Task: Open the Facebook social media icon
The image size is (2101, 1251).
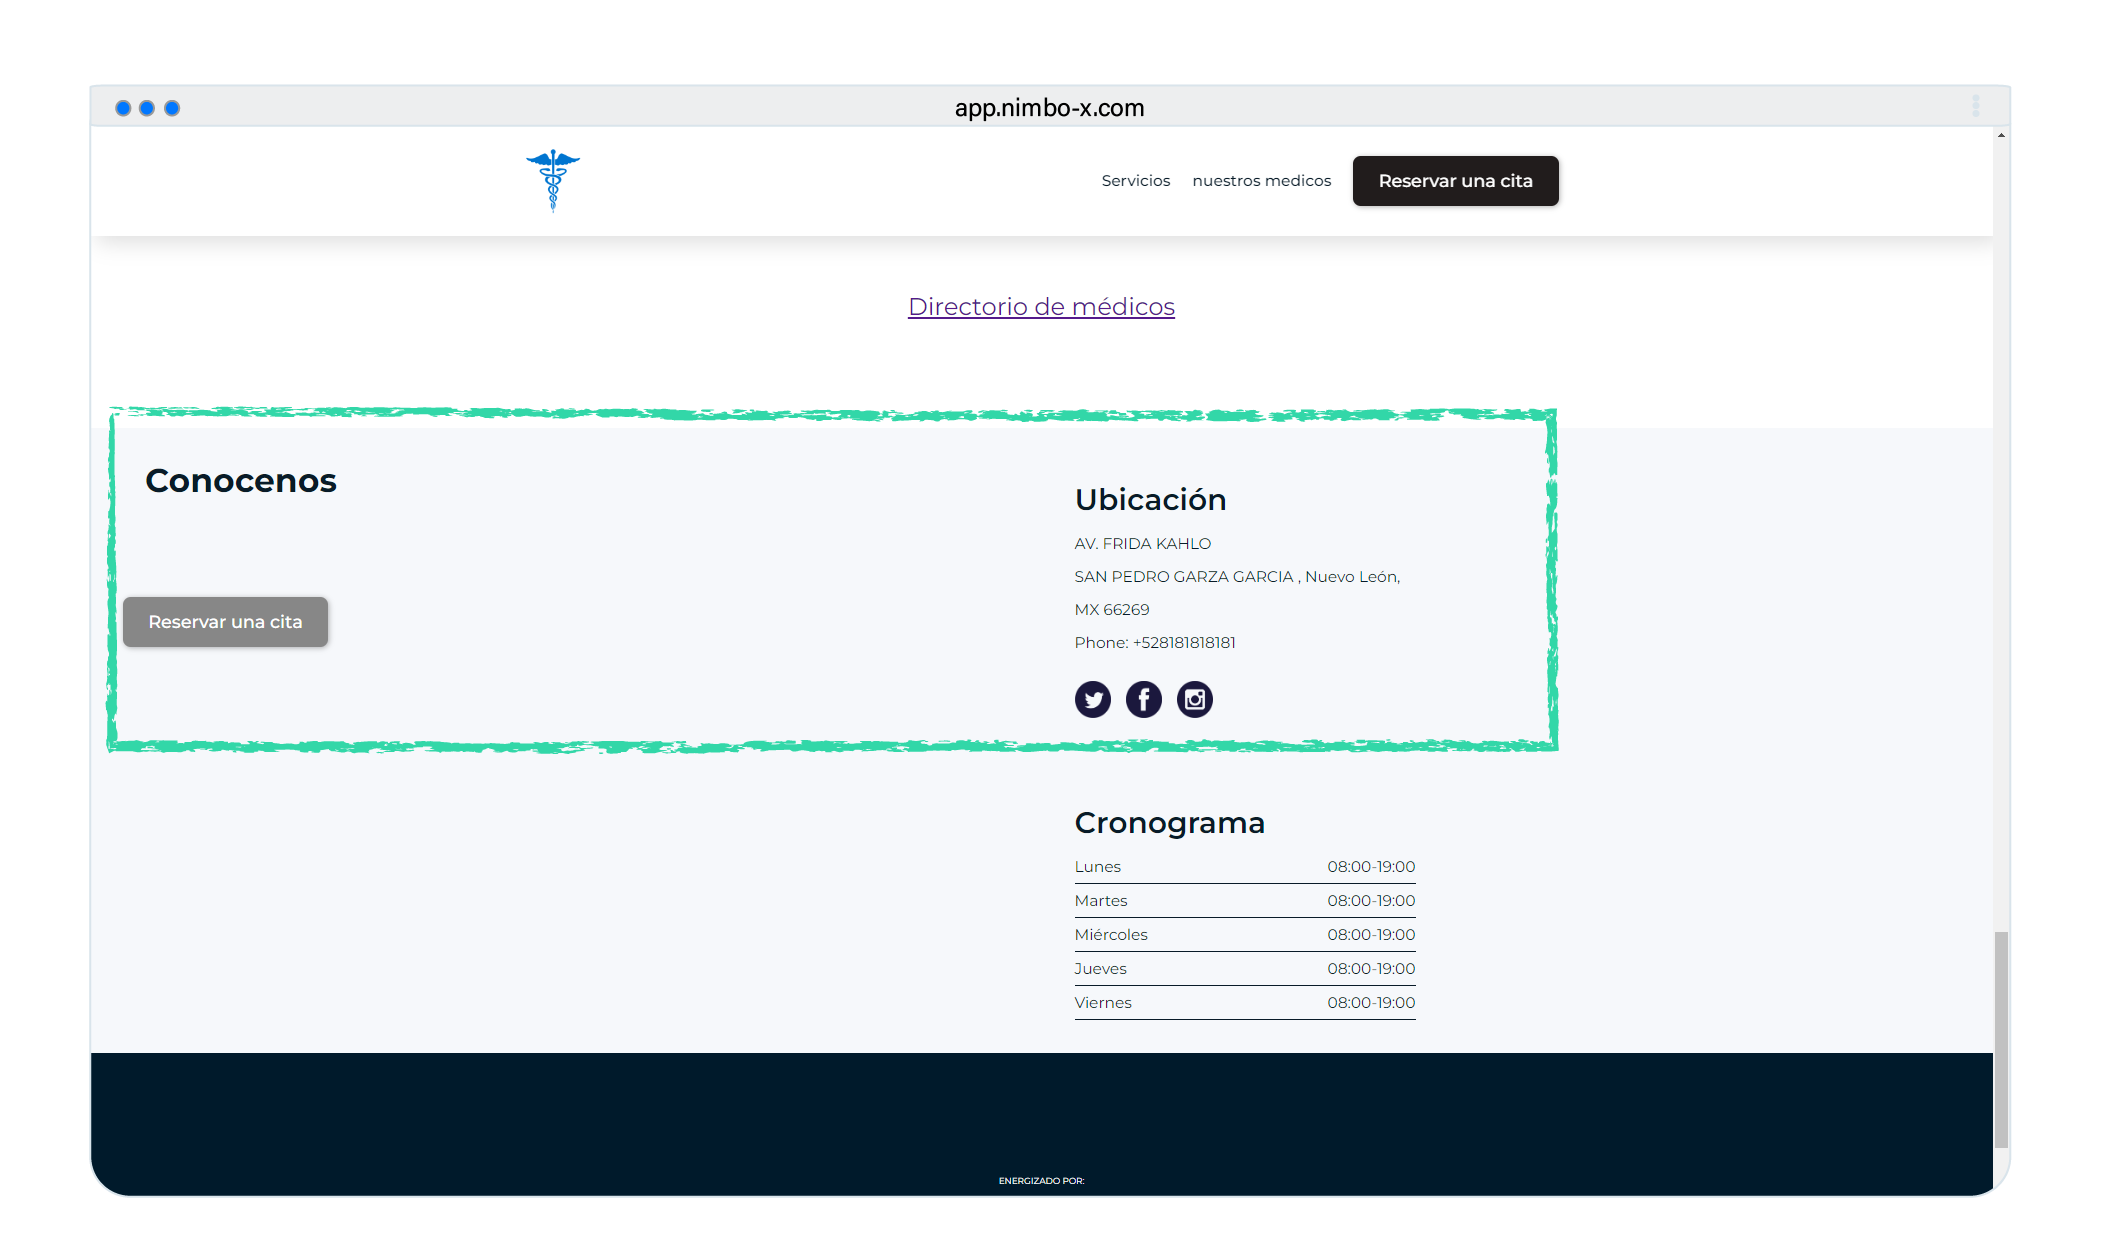Action: tap(1143, 698)
